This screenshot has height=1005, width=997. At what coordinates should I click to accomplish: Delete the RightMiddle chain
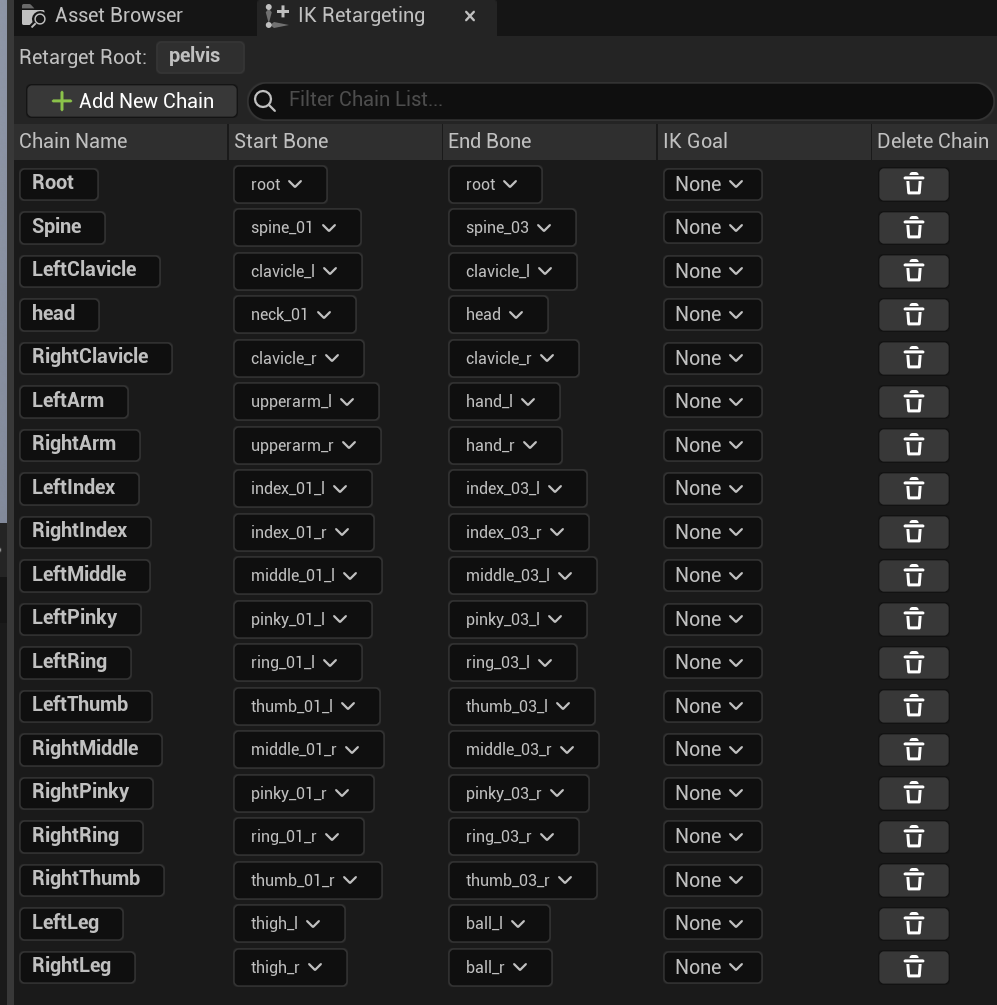913,750
